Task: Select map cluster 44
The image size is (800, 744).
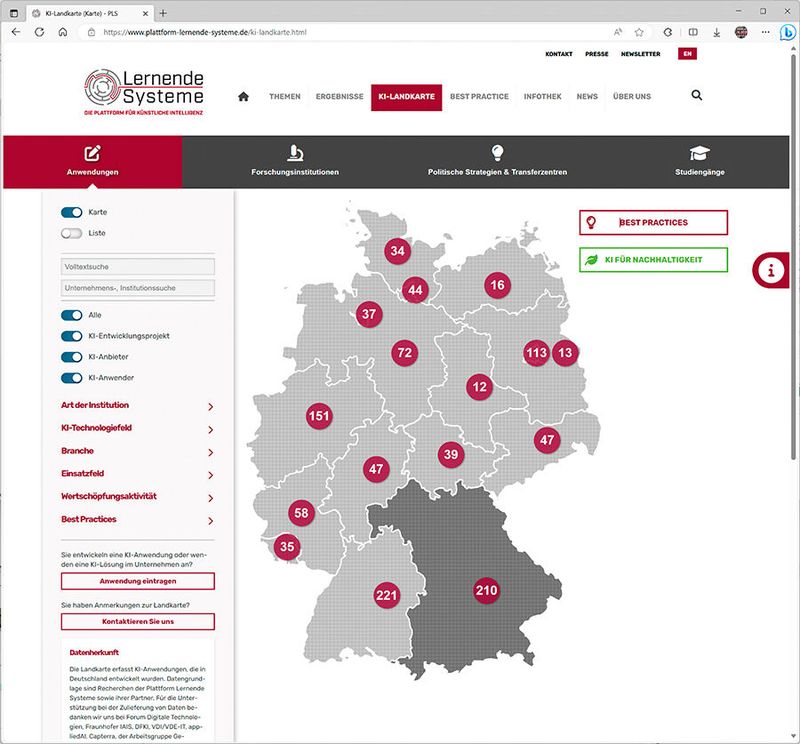Action: pos(415,290)
